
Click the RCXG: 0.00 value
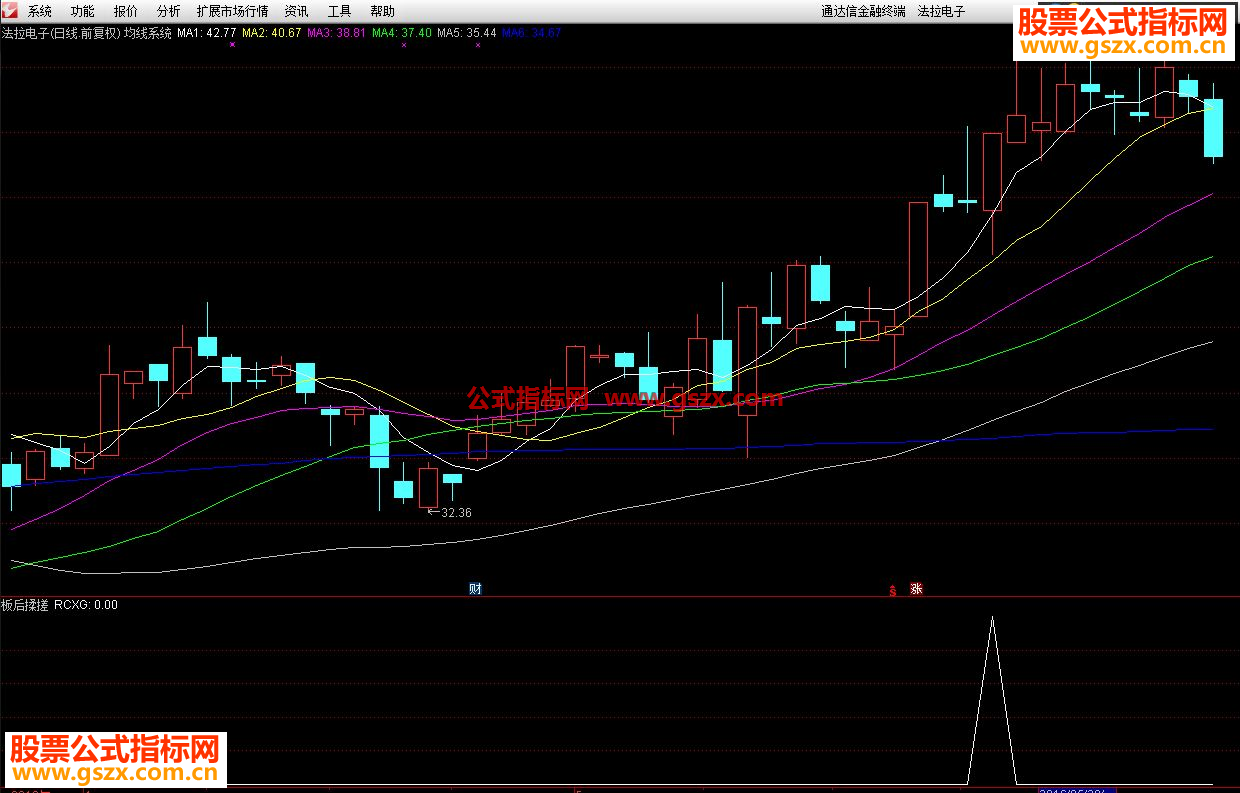[86, 605]
